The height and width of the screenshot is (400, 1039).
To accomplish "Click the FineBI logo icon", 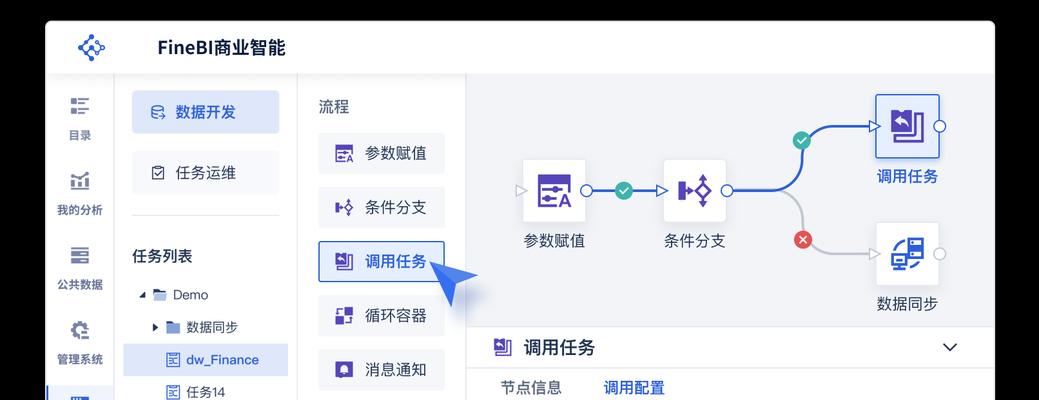I will pos(91,48).
